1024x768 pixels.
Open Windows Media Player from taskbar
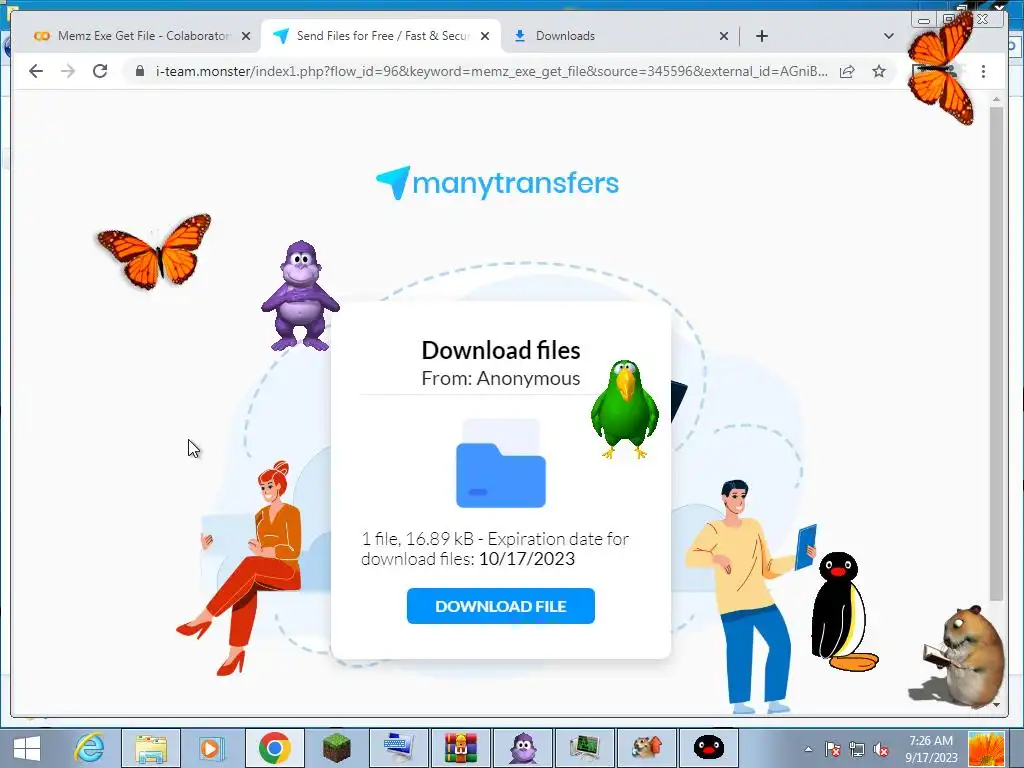[x=211, y=748]
